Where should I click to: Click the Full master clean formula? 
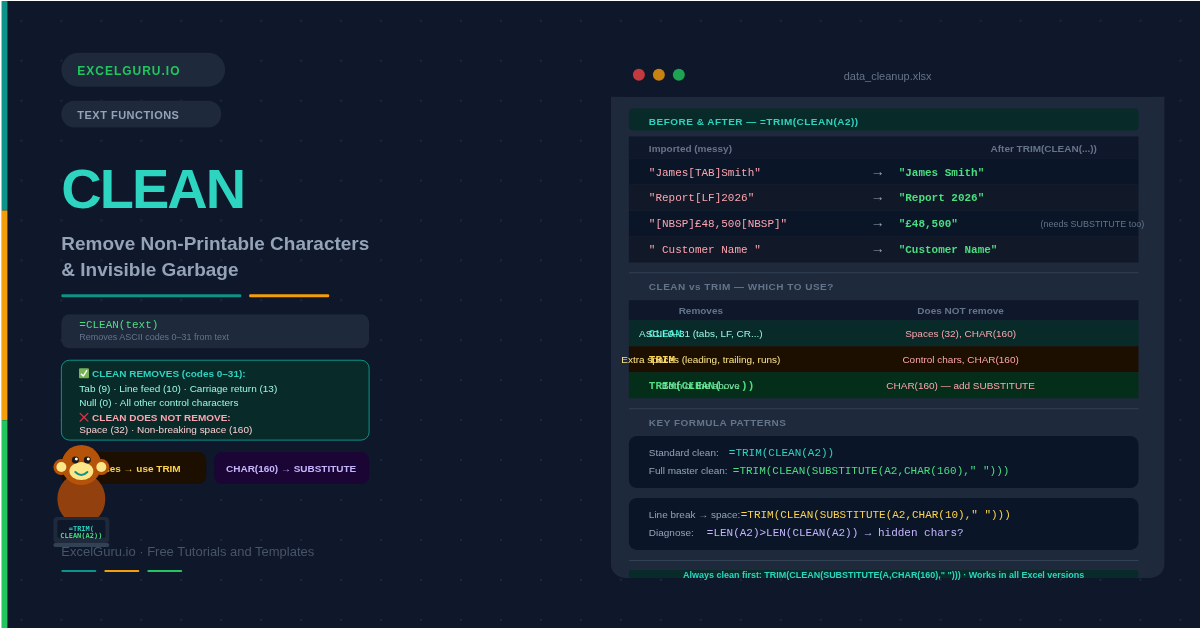tap(870, 471)
